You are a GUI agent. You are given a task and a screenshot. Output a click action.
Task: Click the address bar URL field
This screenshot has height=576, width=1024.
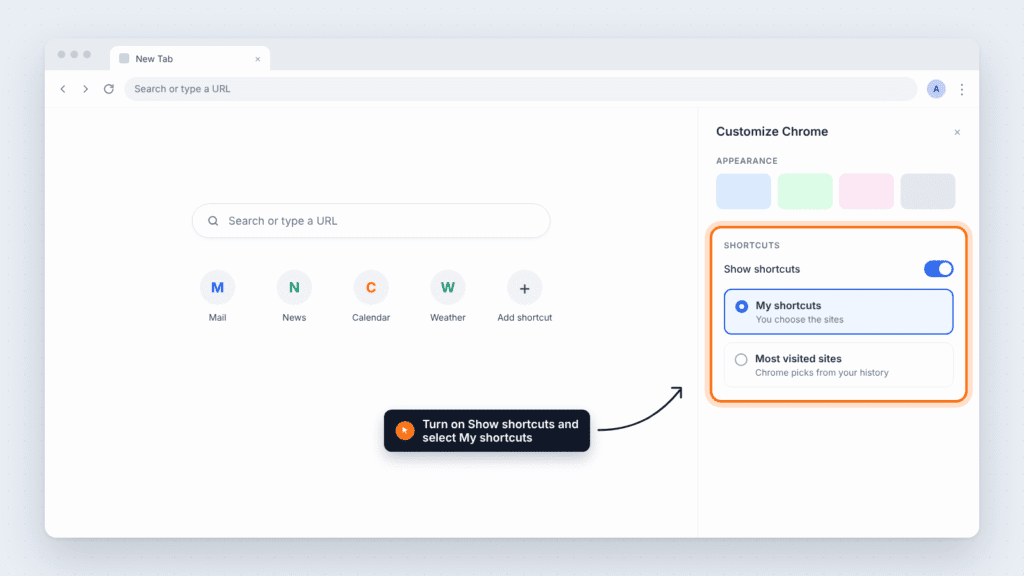(x=520, y=89)
